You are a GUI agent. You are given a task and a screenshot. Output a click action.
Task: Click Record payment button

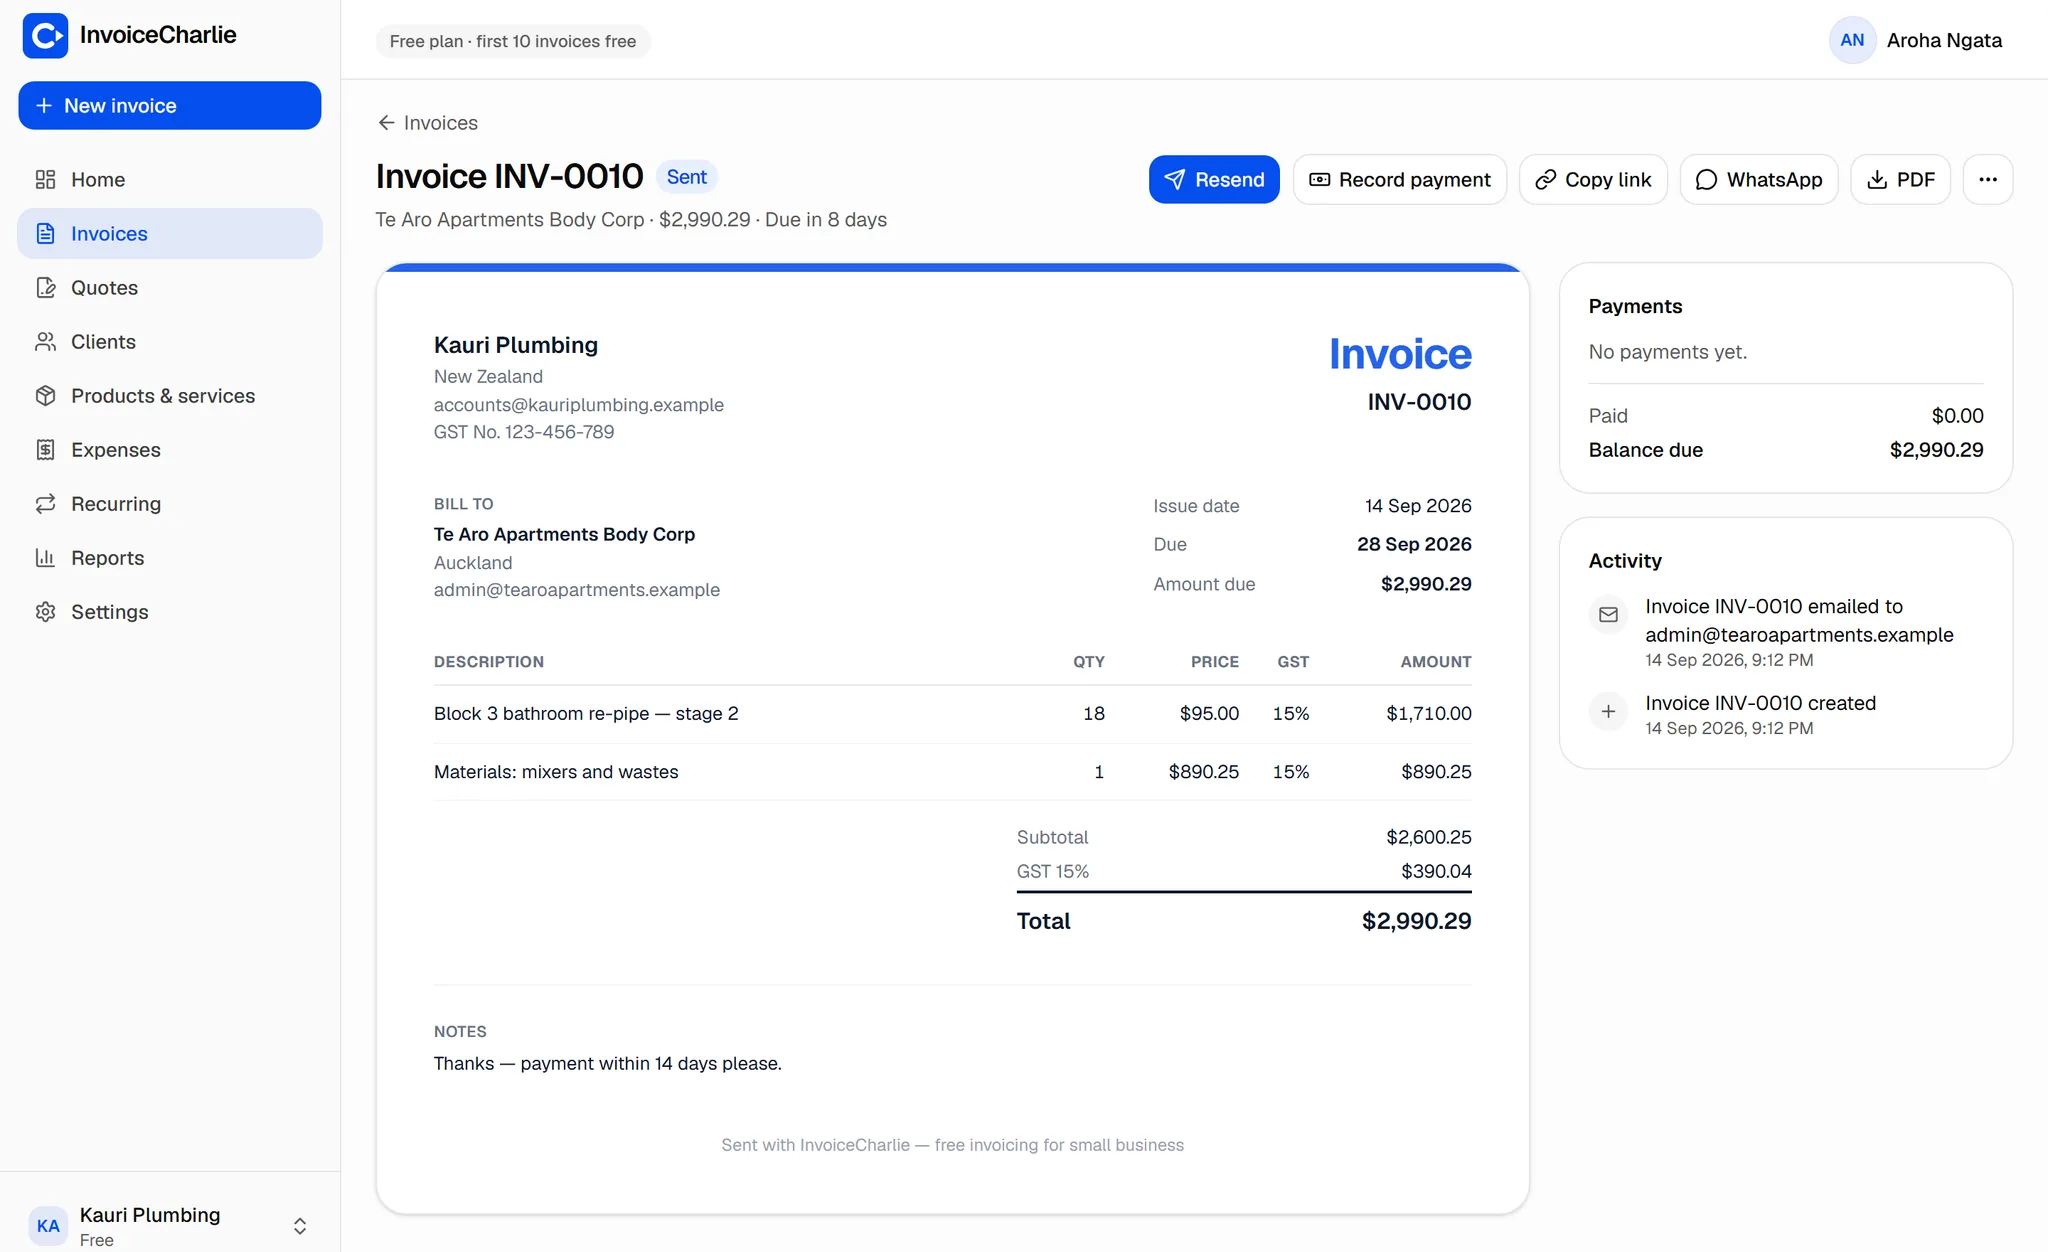1400,180
